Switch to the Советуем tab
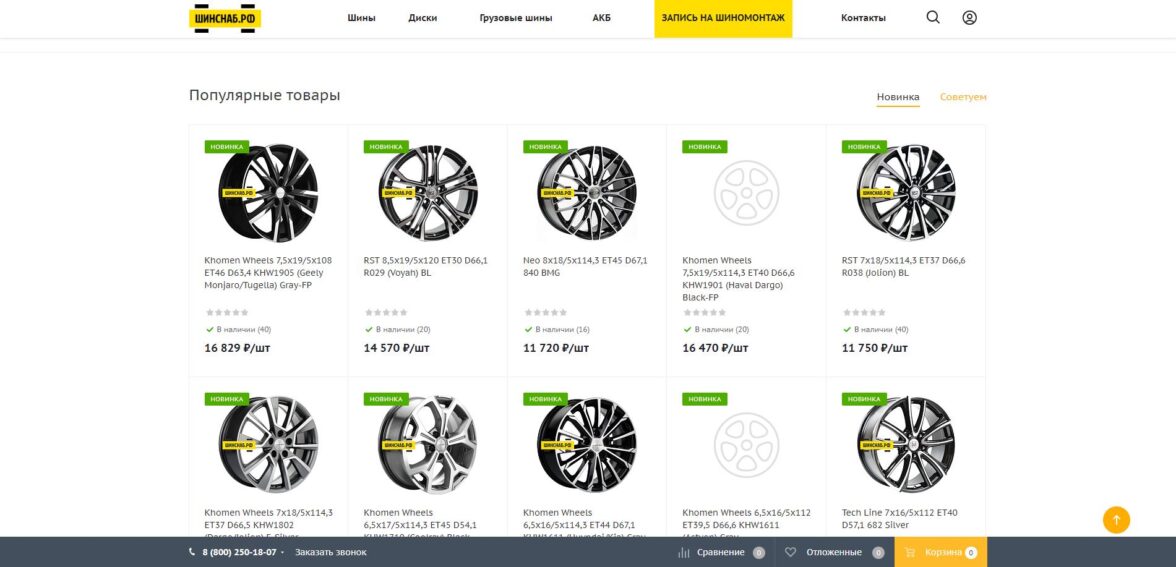The height and width of the screenshot is (567, 1176). [x=963, y=97]
